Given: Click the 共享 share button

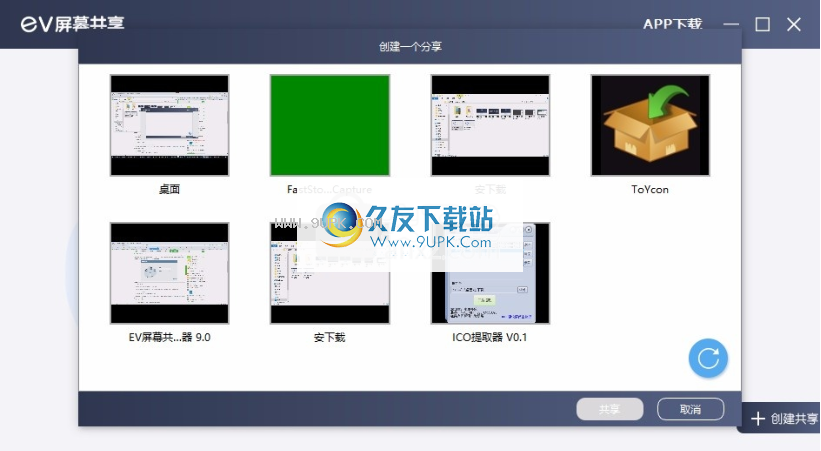Looking at the screenshot, I should pyautogui.click(x=609, y=409).
